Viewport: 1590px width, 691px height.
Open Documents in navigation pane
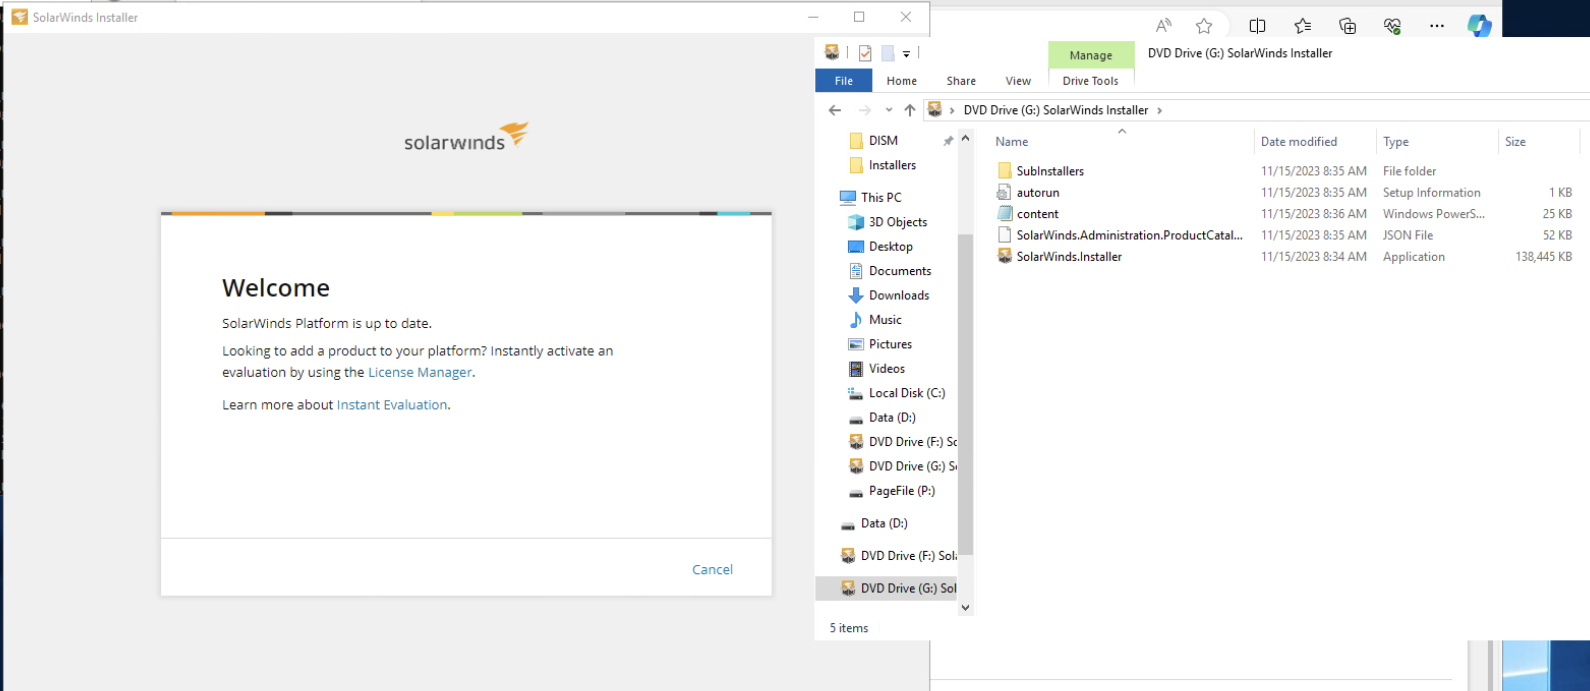click(899, 271)
